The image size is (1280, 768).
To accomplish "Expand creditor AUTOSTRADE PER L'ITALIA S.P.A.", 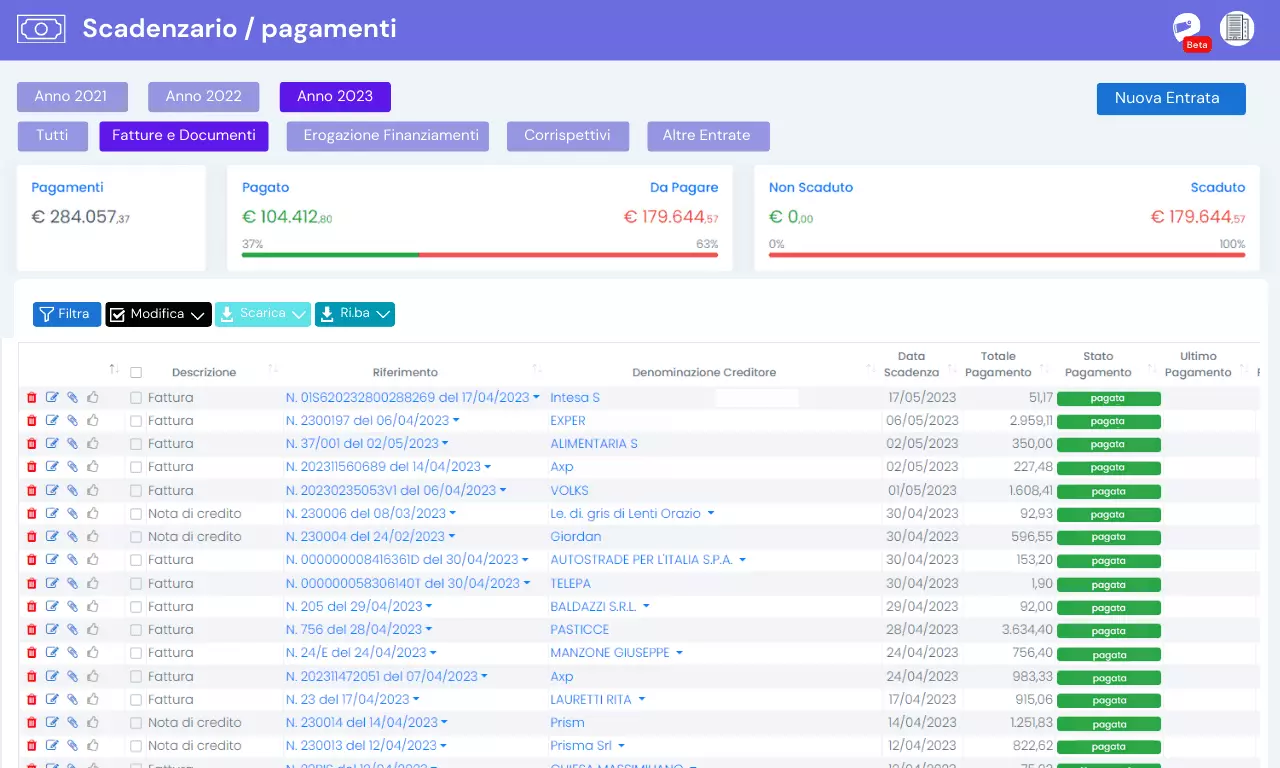I will (743, 560).
